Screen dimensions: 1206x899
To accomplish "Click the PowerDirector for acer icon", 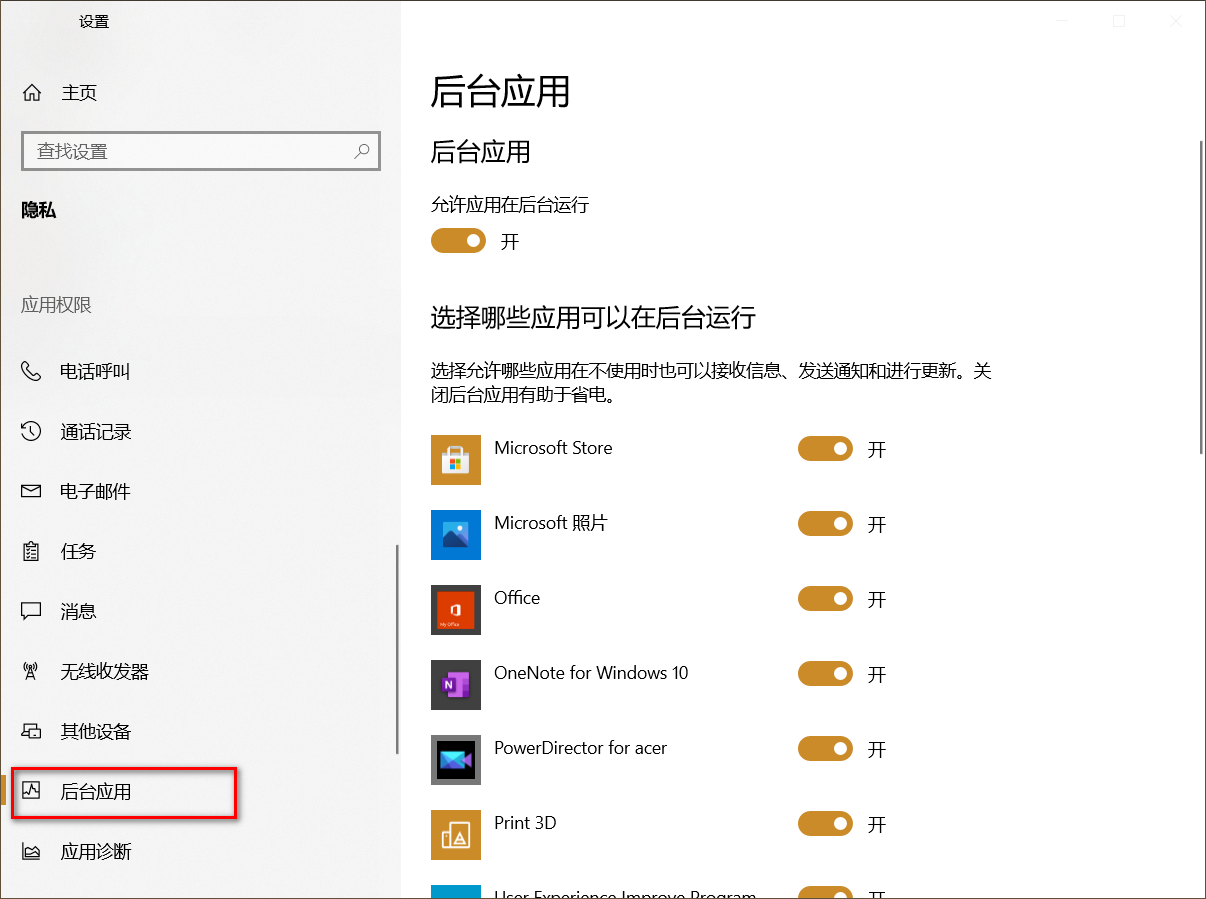I will (x=456, y=760).
